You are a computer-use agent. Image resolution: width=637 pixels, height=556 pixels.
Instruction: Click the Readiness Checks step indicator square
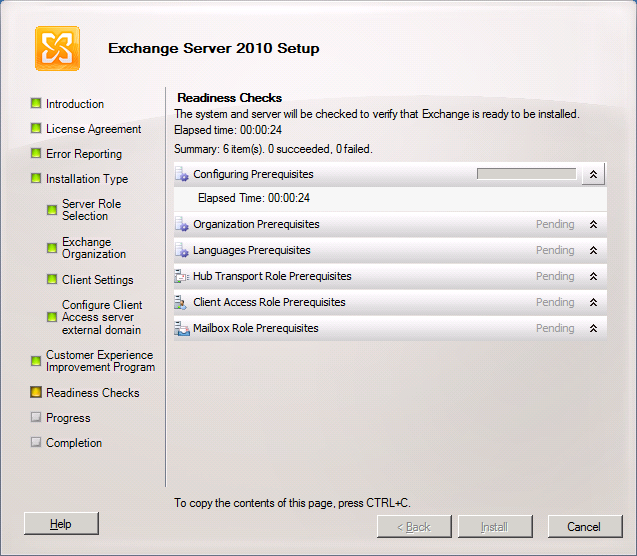point(36,393)
